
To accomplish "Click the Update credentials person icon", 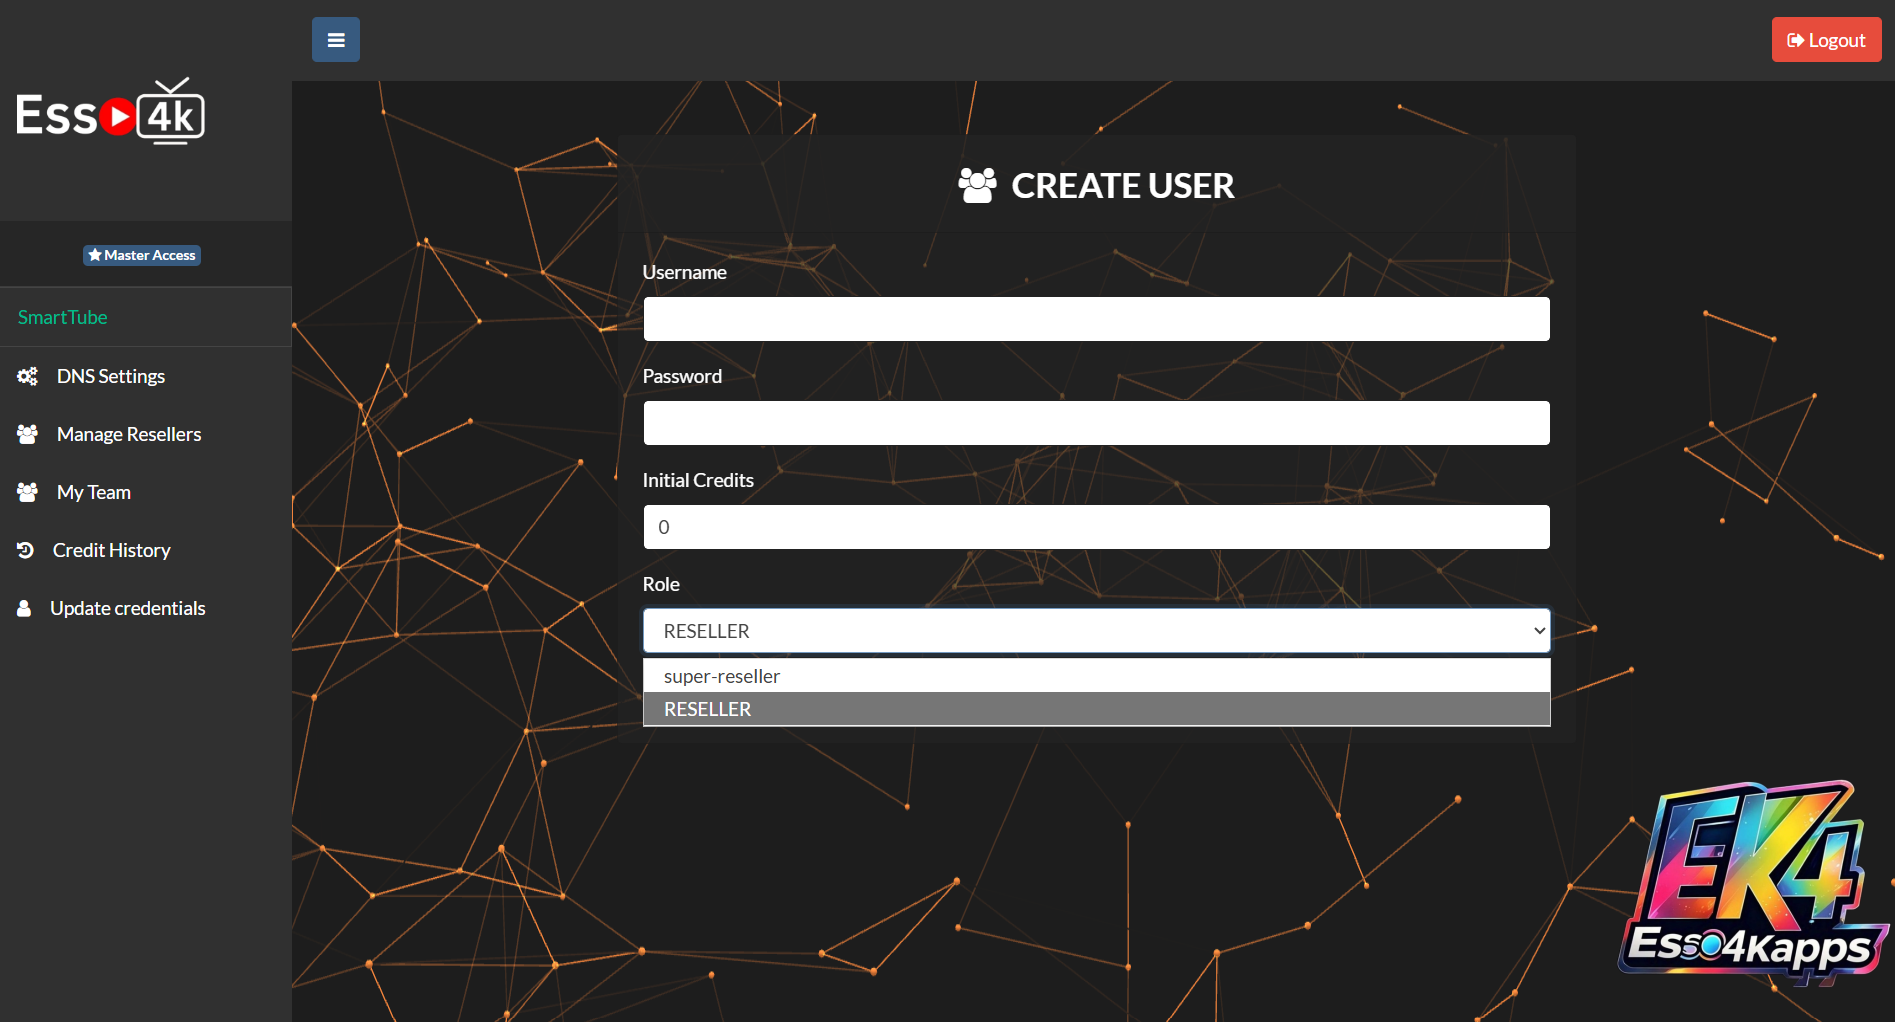I will pyautogui.click(x=24, y=608).
